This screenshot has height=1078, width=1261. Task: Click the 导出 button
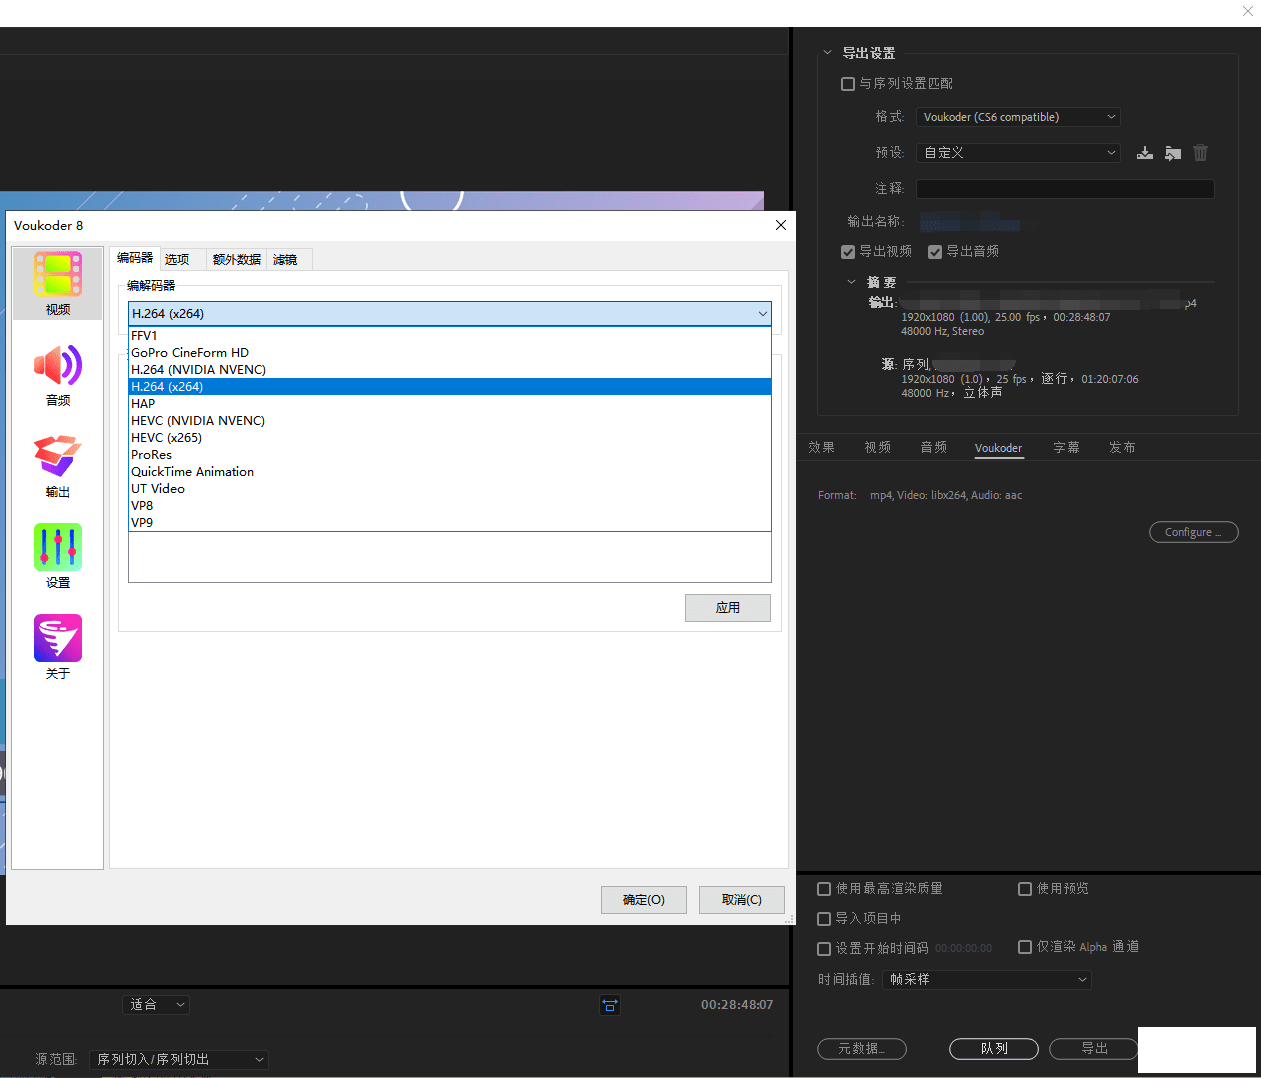pos(1094,1049)
